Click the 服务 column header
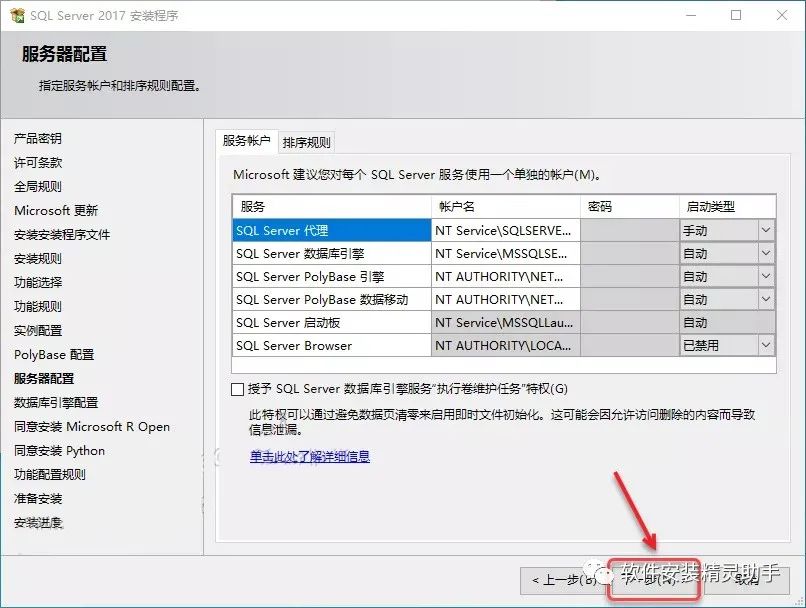Image resolution: width=806 pixels, height=608 pixels. click(x=332, y=207)
